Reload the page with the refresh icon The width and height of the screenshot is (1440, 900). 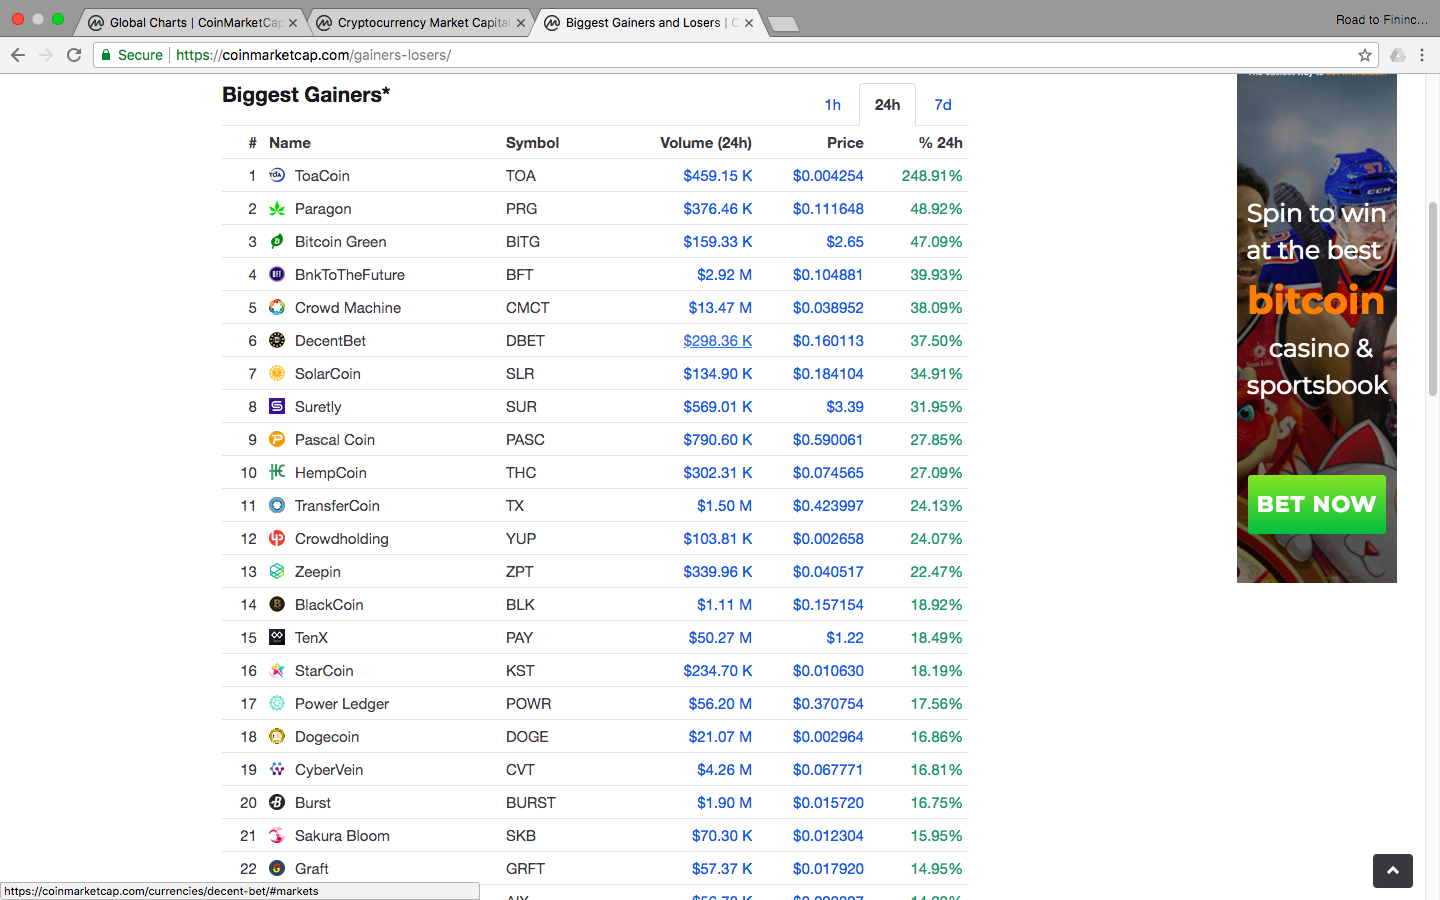[74, 55]
